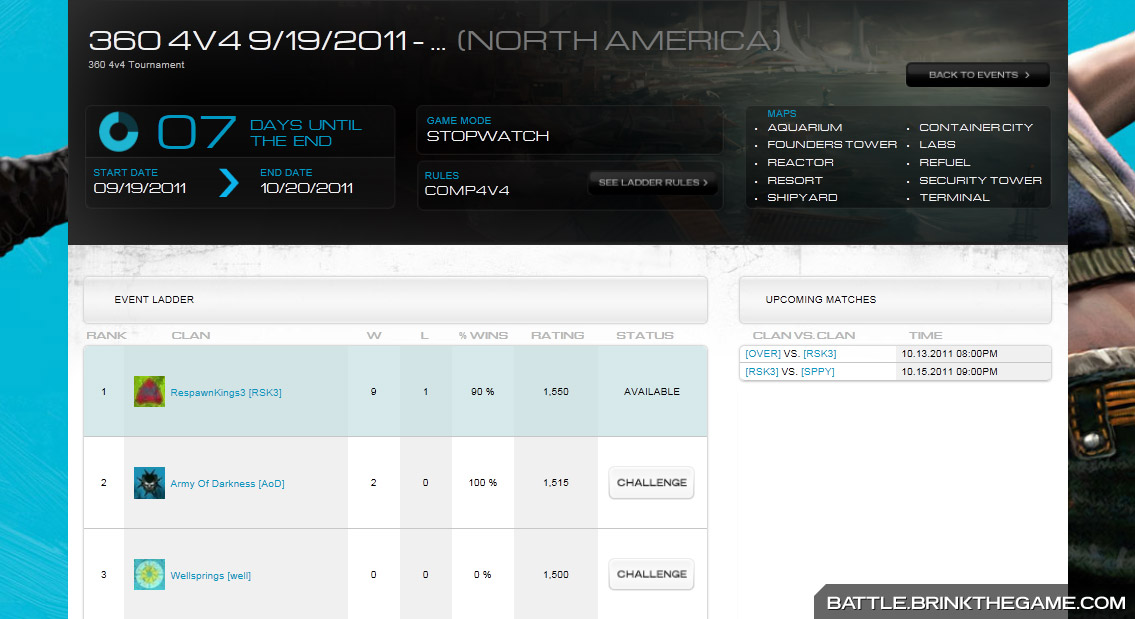Screen dimensions: 1135x619
Task: Challenge the Army Of Darkness clan
Action: pos(651,483)
